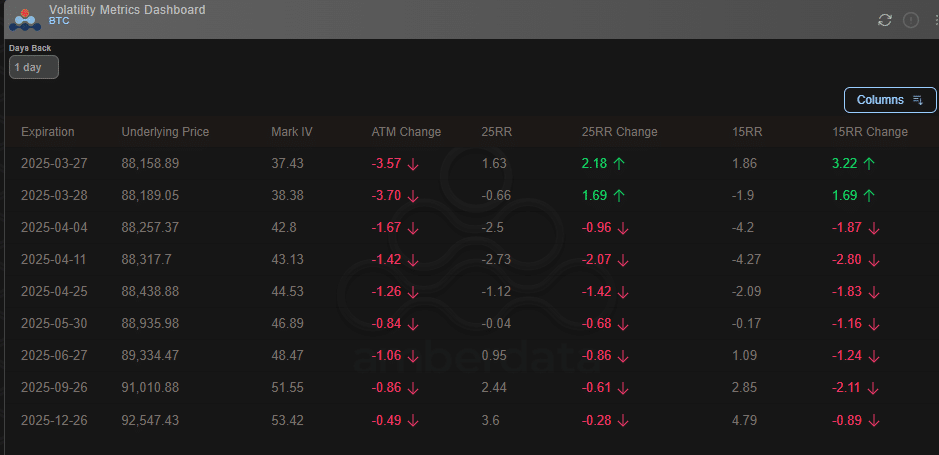Click the sort icon inside the Columns button

tap(918, 100)
